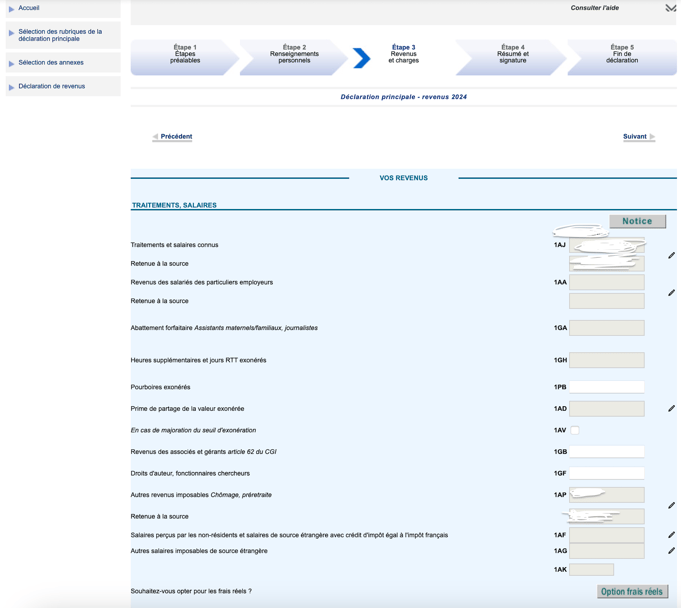Click Retenue à la source field under 1AA

[607, 301]
